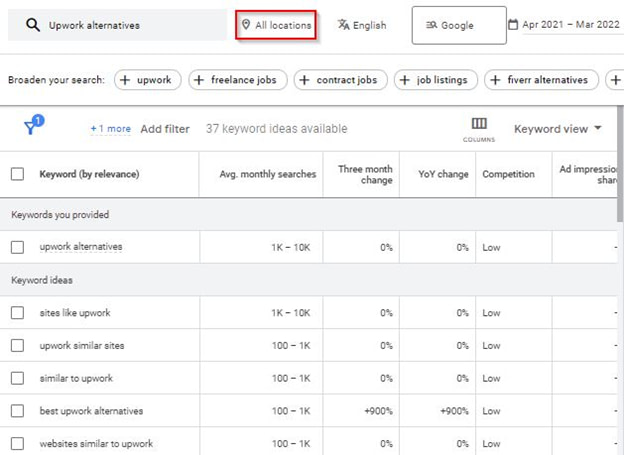Click the calendar date range icon
Viewport: 624px width, 455px height.
(514, 25)
